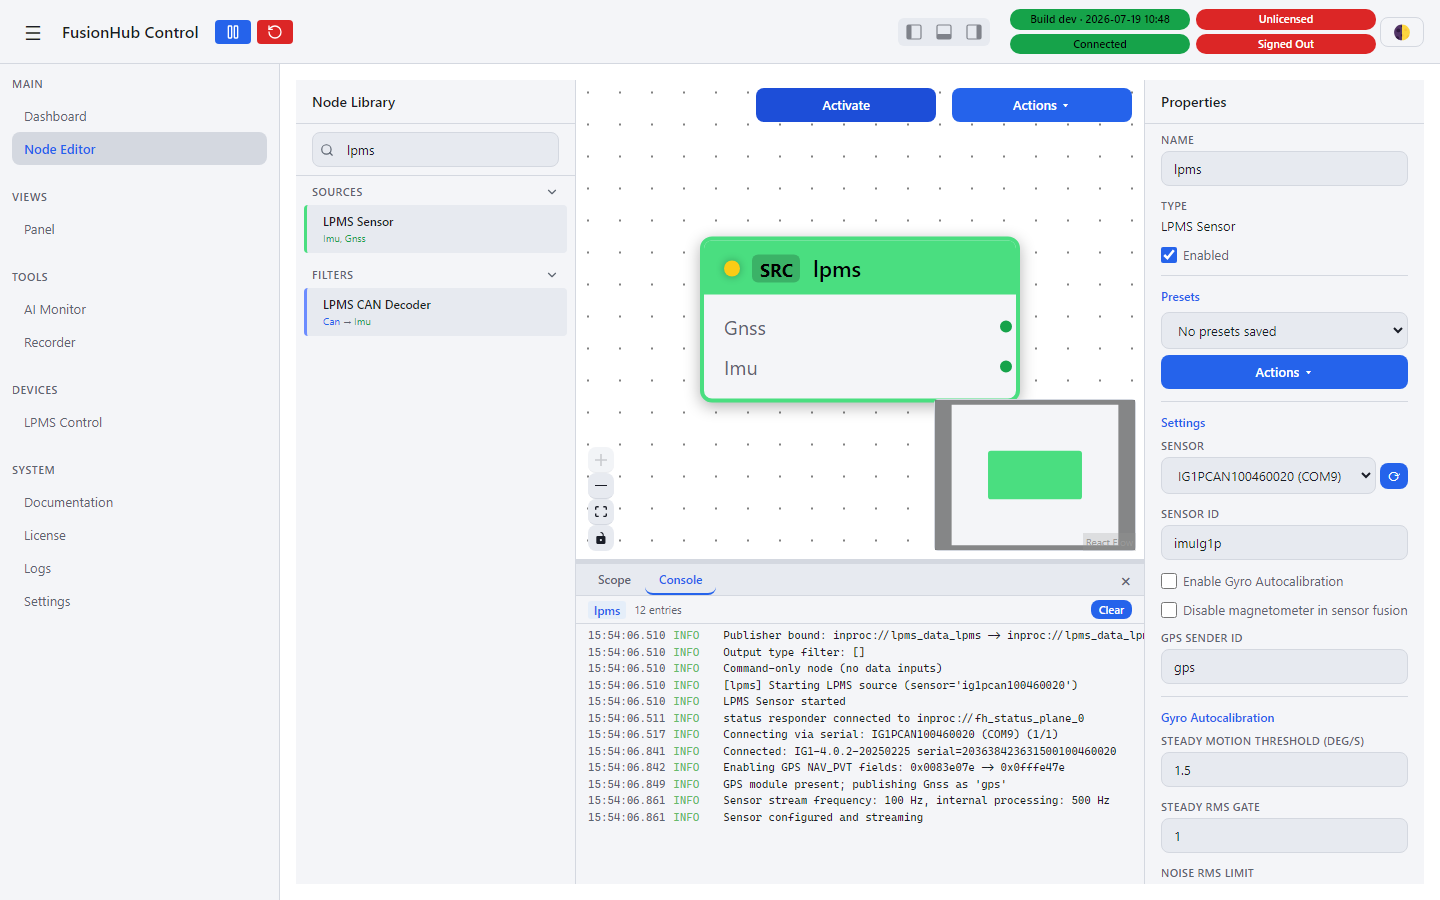
Task: Click the Build dev version badge
Action: [1100, 19]
